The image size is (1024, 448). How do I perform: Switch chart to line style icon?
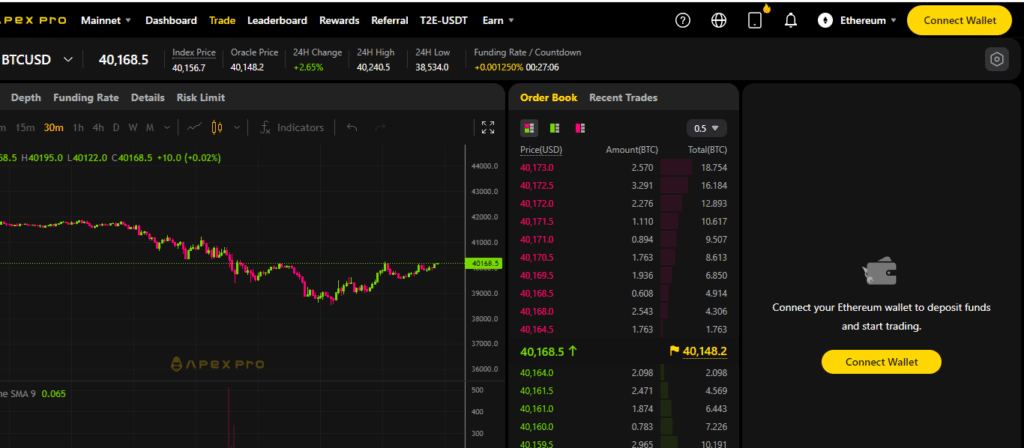click(x=194, y=127)
